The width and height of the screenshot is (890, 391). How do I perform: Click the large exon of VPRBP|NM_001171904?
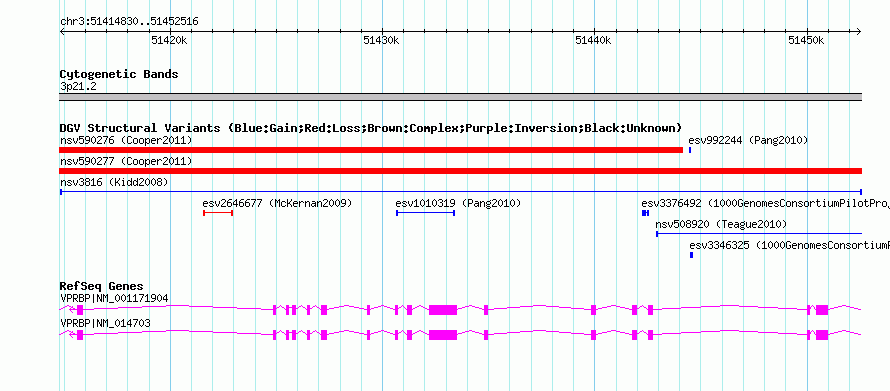tap(443, 310)
